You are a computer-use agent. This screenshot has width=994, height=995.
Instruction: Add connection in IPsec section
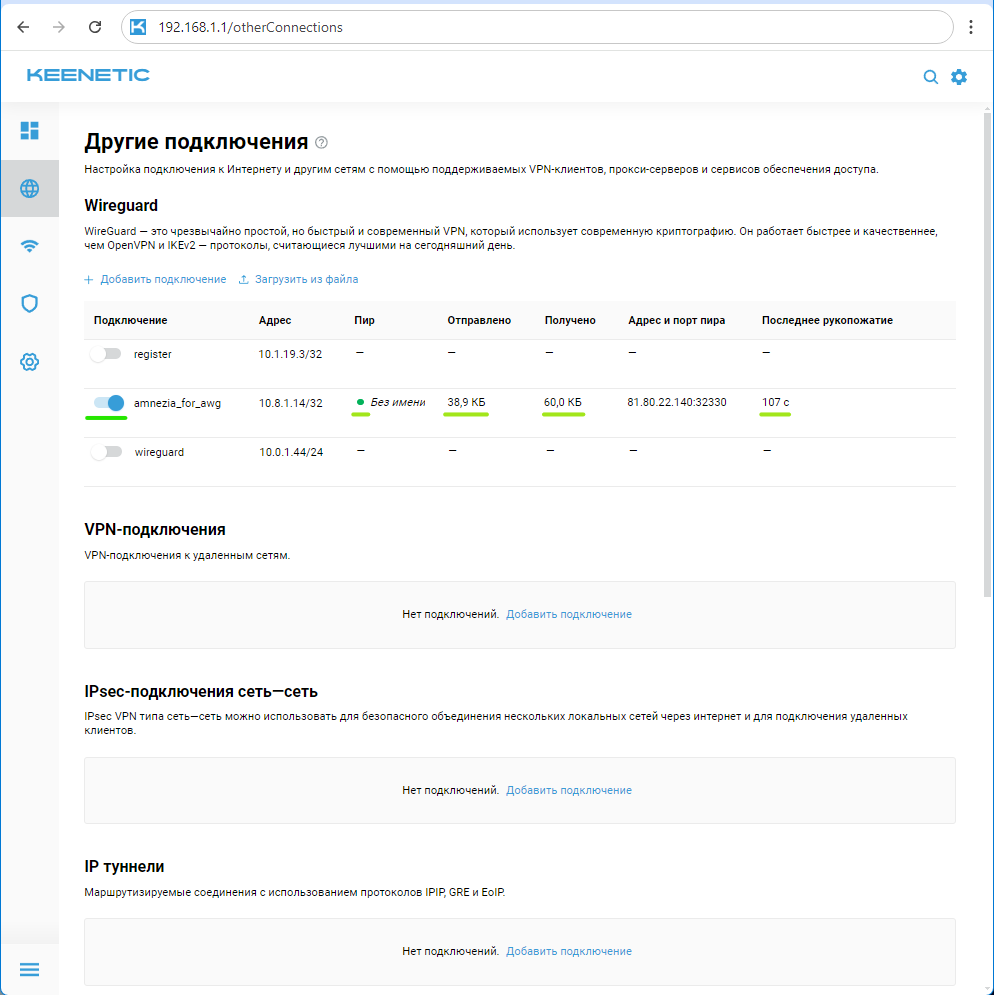[x=568, y=790]
